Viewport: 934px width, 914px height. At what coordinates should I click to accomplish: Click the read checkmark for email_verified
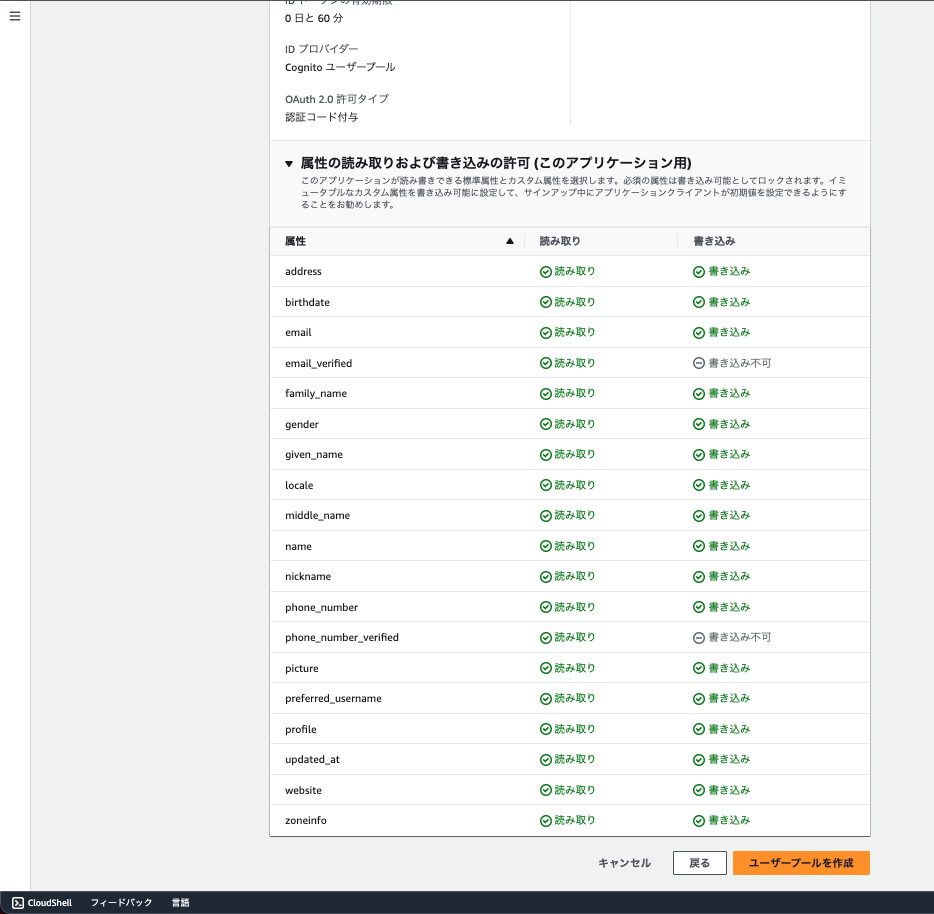pyautogui.click(x=546, y=363)
